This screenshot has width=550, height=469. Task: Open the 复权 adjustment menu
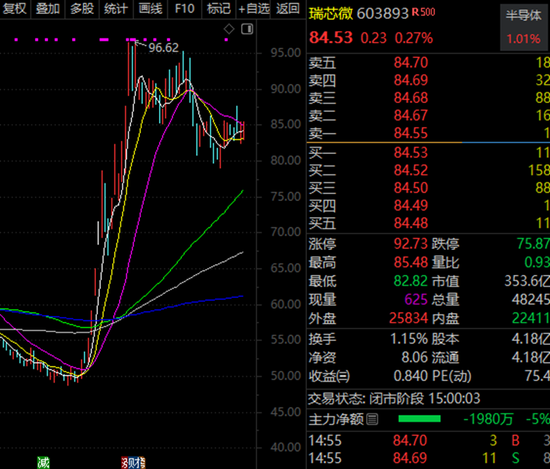tap(14, 8)
